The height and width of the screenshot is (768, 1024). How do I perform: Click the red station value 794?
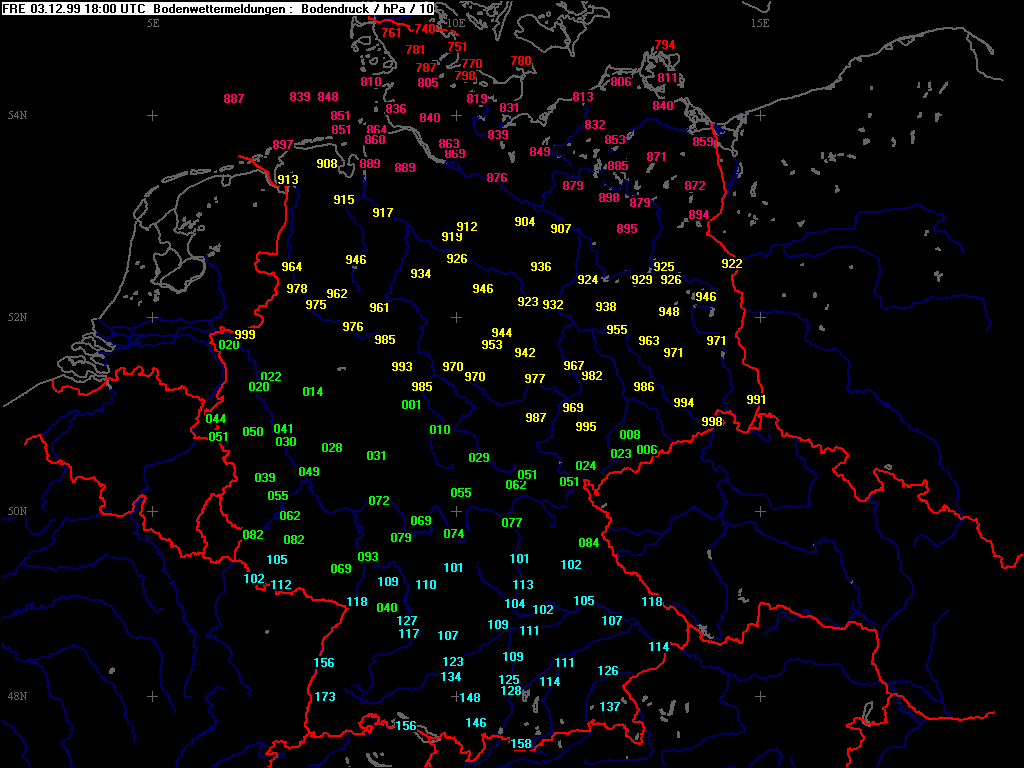click(665, 45)
